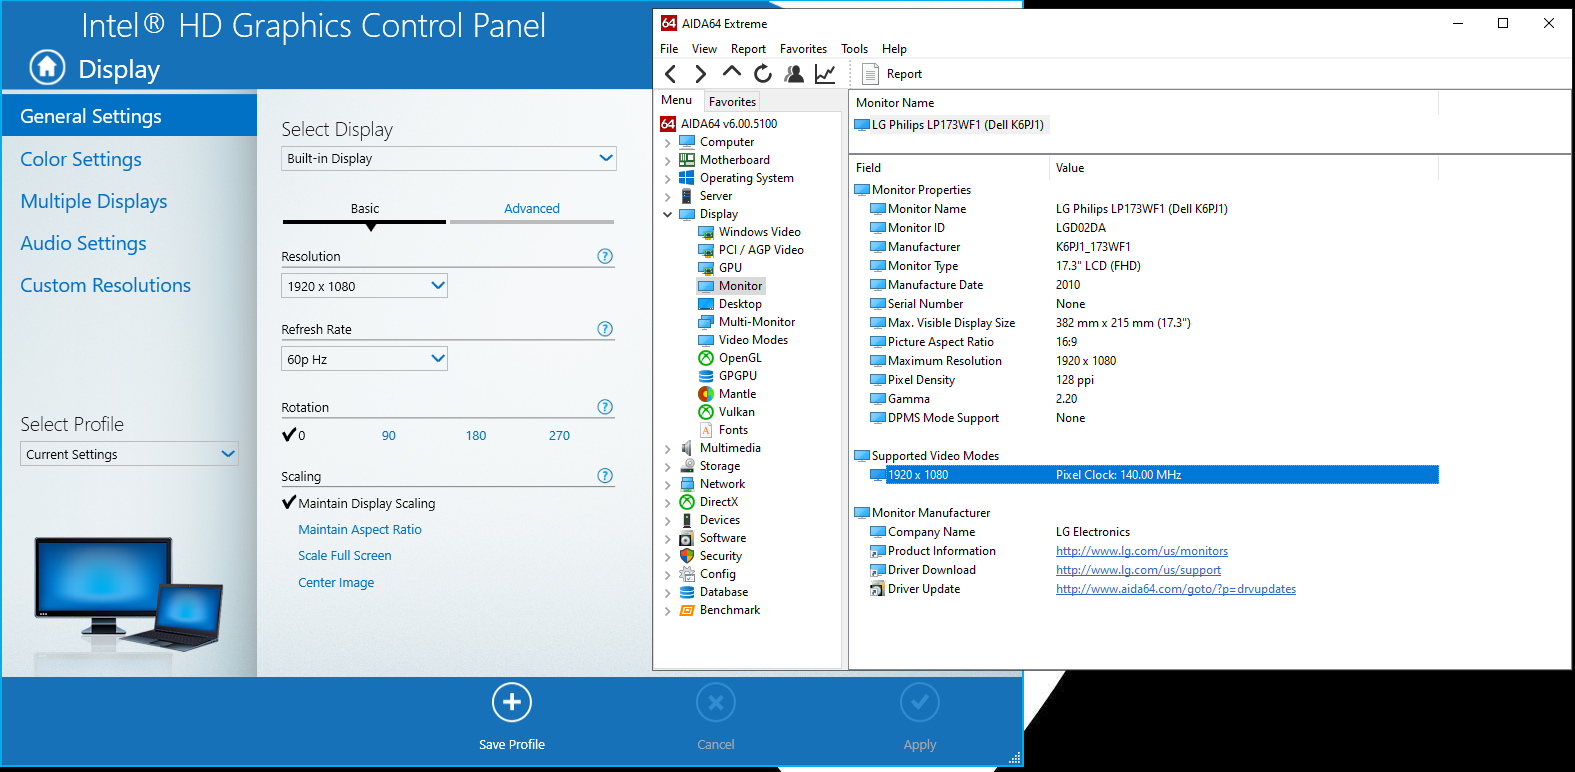This screenshot has width=1575, height=772.
Task: Open the Refresh Rate help question mark
Action: coord(605,329)
